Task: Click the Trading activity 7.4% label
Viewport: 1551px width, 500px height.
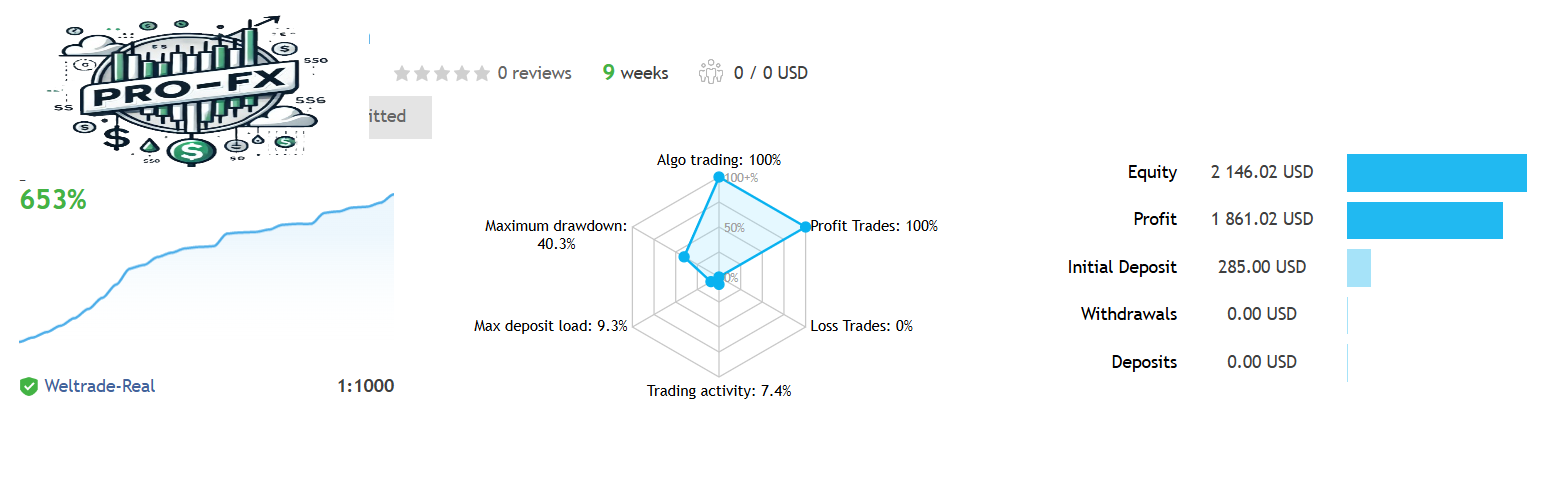Action: (718, 391)
